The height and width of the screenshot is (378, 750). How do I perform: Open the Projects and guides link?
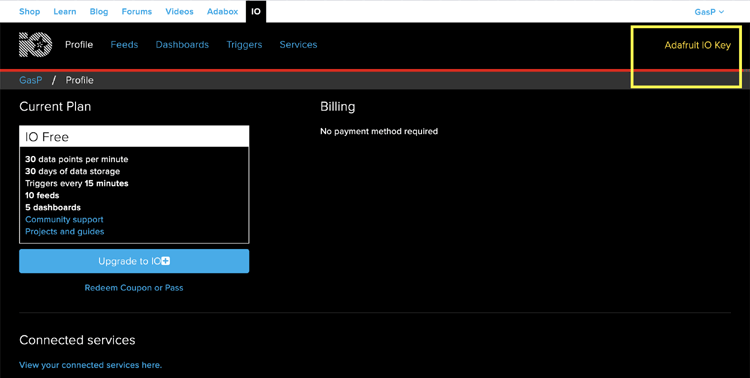point(65,232)
